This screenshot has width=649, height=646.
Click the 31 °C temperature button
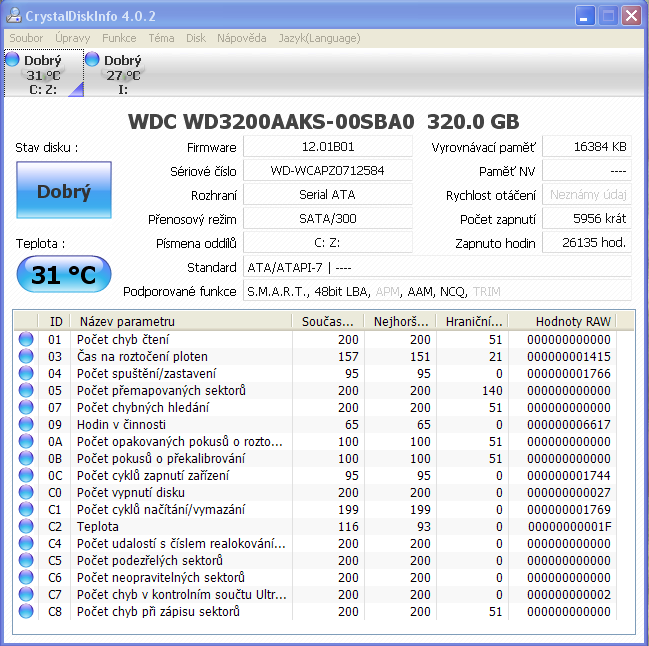click(x=63, y=275)
